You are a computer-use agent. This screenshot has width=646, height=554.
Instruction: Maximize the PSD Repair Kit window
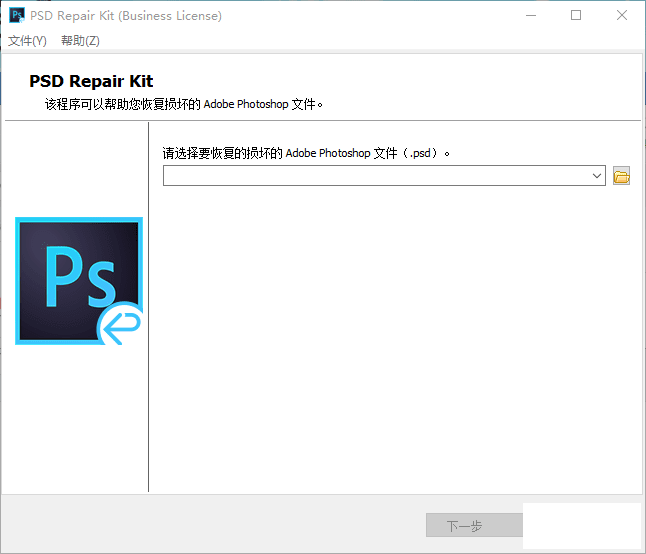(x=576, y=15)
